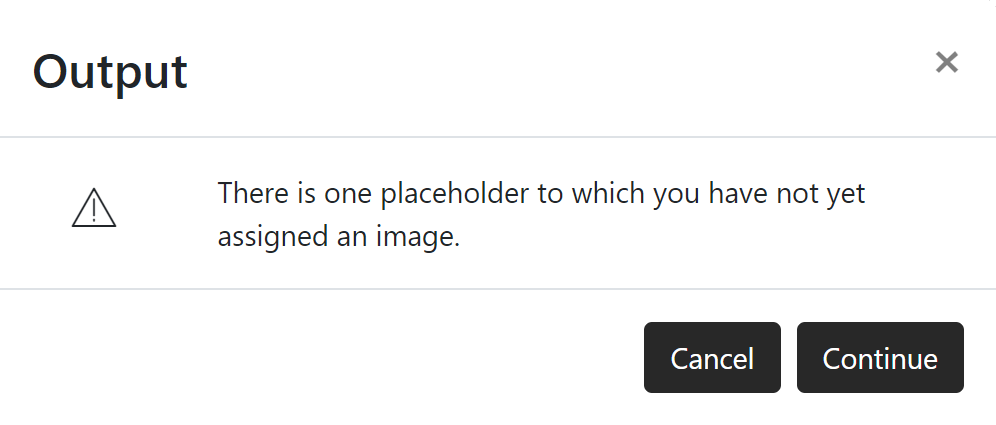The height and width of the screenshot is (425, 996).
Task: Click the placeholder warning message text
Action: pyautogui.click(x=540, y=215)
